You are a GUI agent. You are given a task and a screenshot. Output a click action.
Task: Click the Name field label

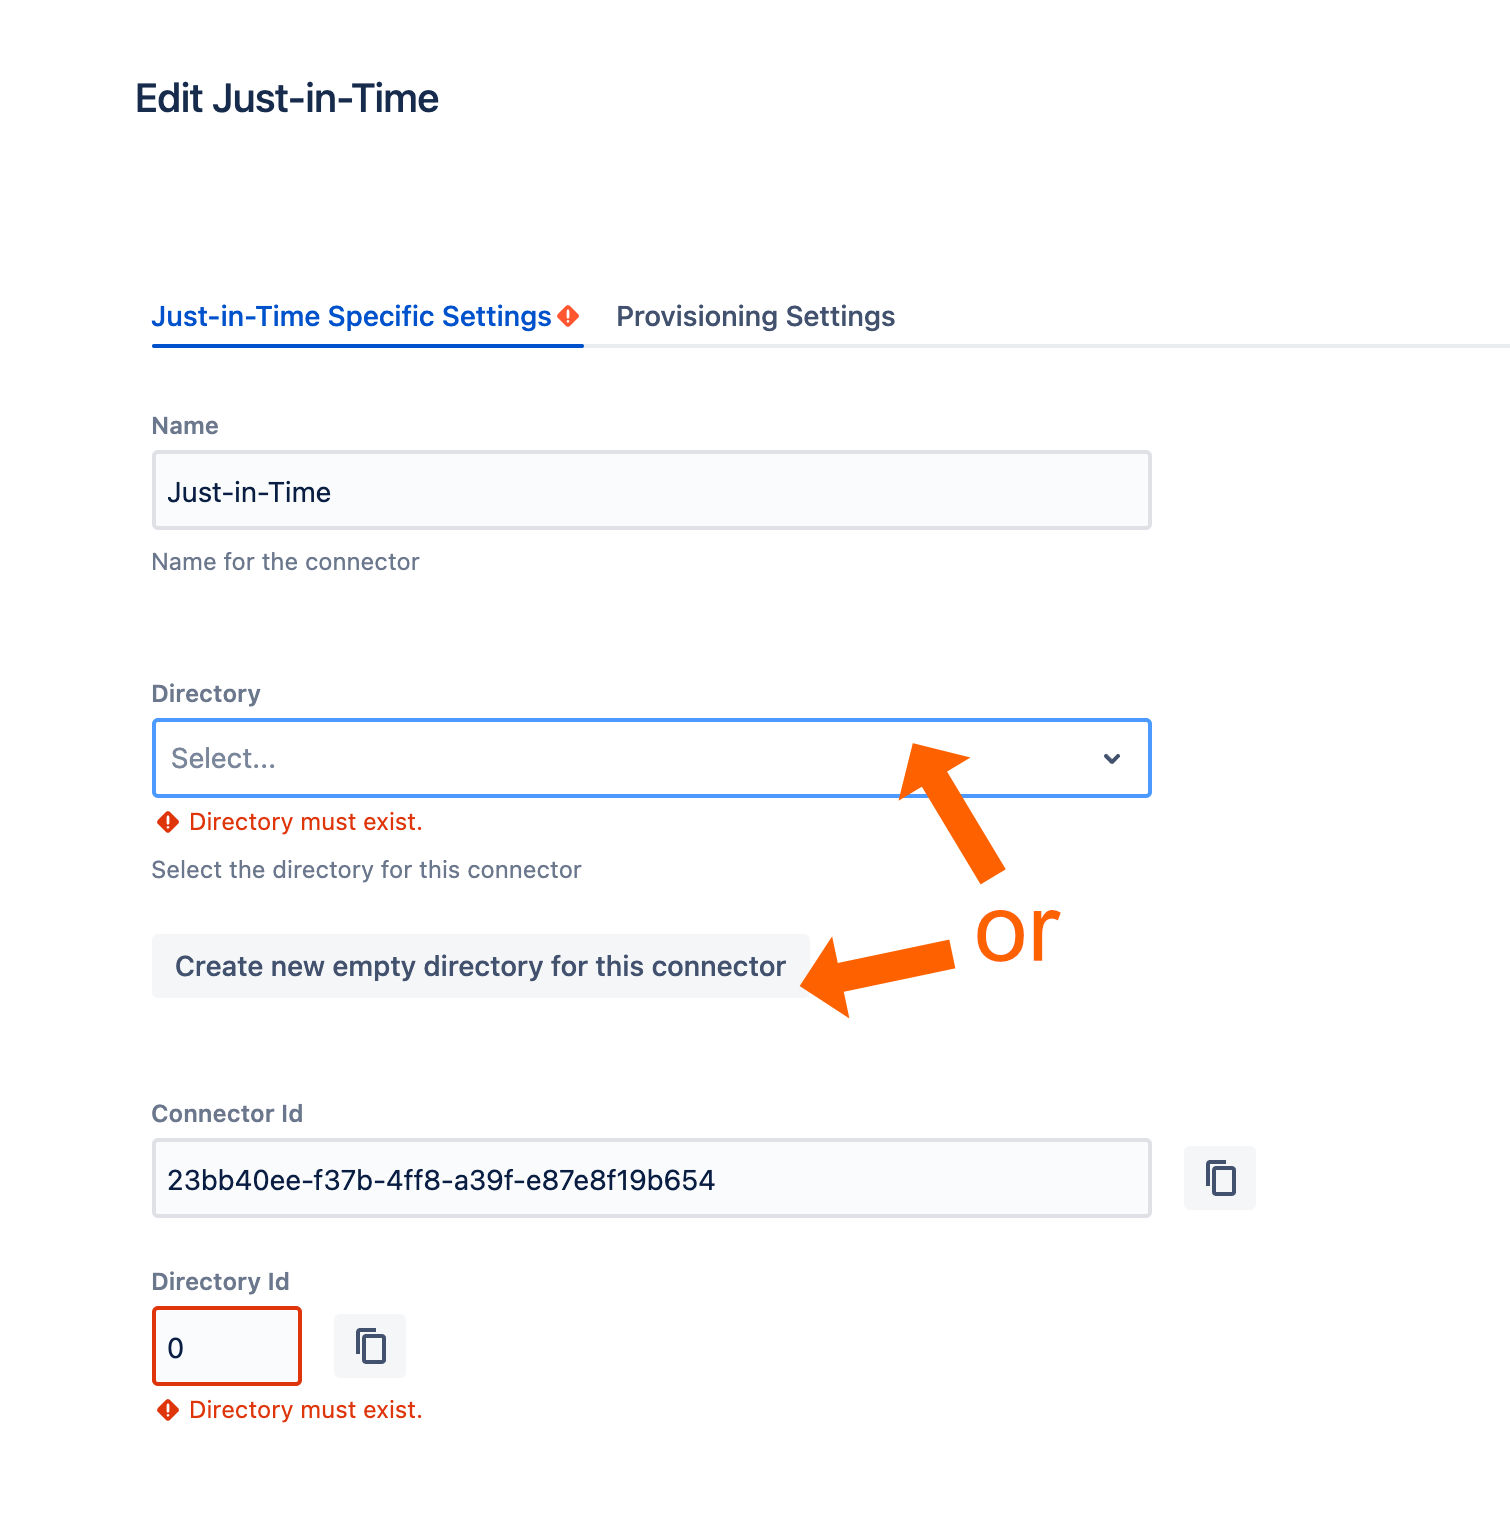185,426
